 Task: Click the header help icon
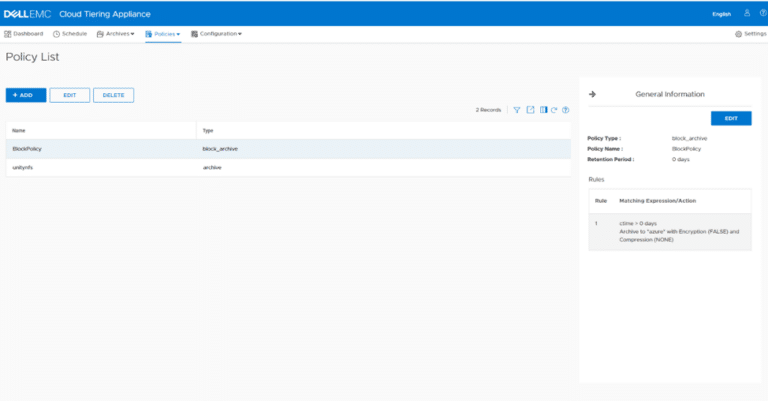click(763, 13)
